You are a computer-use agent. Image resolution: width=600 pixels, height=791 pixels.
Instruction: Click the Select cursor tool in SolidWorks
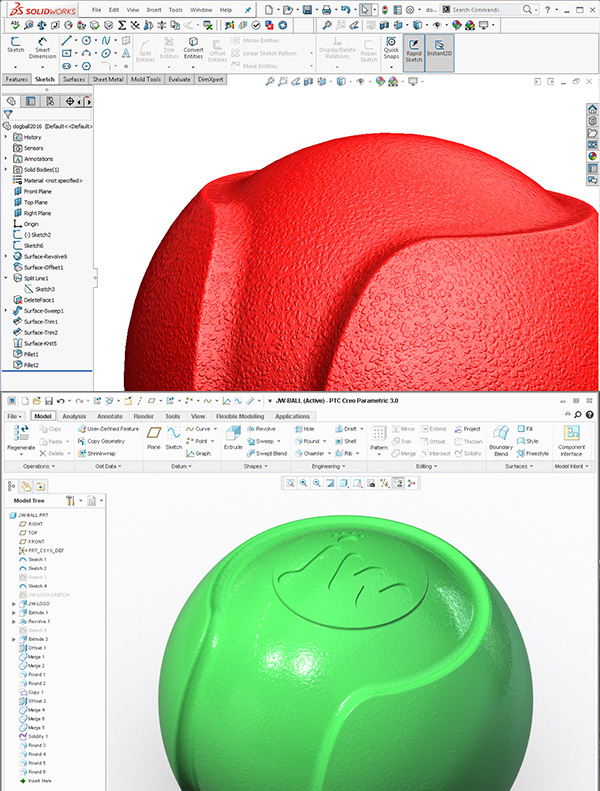click(x=365, y=10)
